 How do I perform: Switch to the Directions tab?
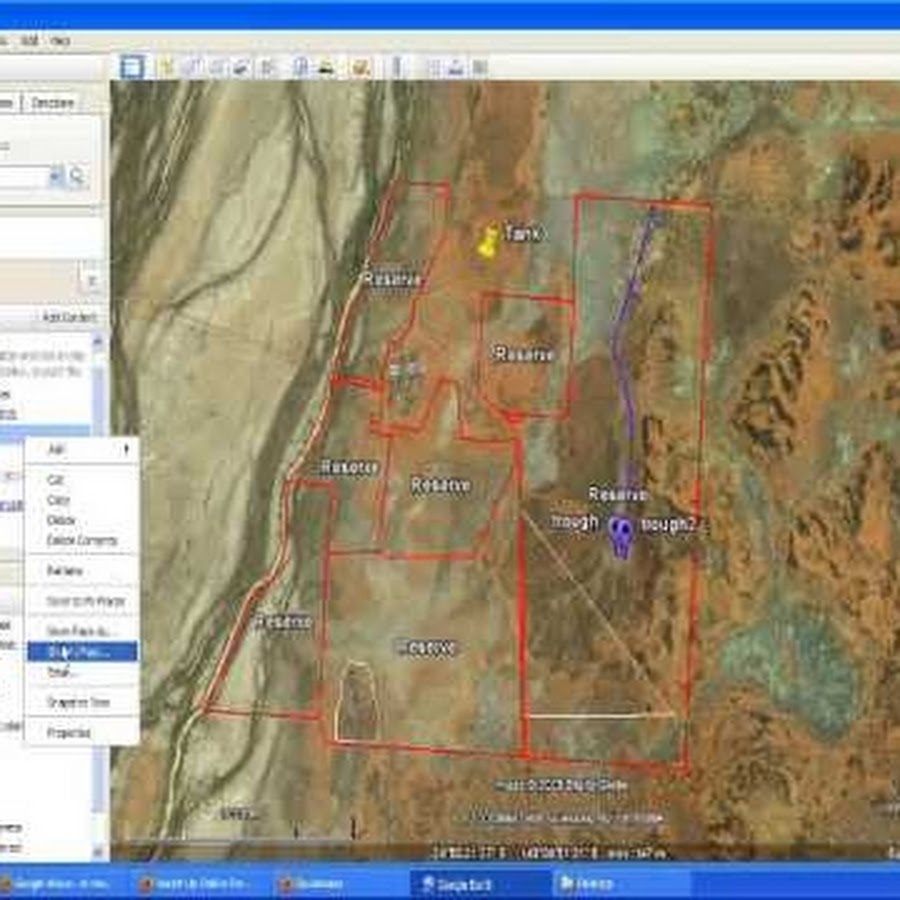pos(52,103)
